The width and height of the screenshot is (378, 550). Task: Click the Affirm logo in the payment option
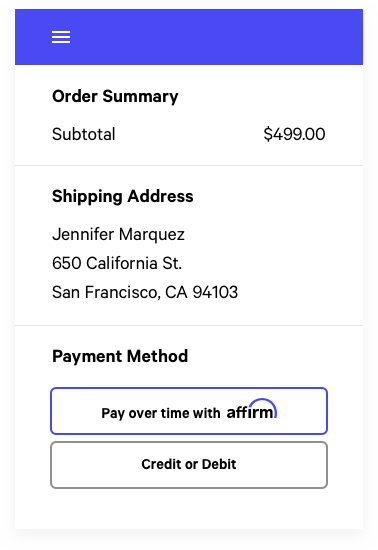(x=252, y=409)
